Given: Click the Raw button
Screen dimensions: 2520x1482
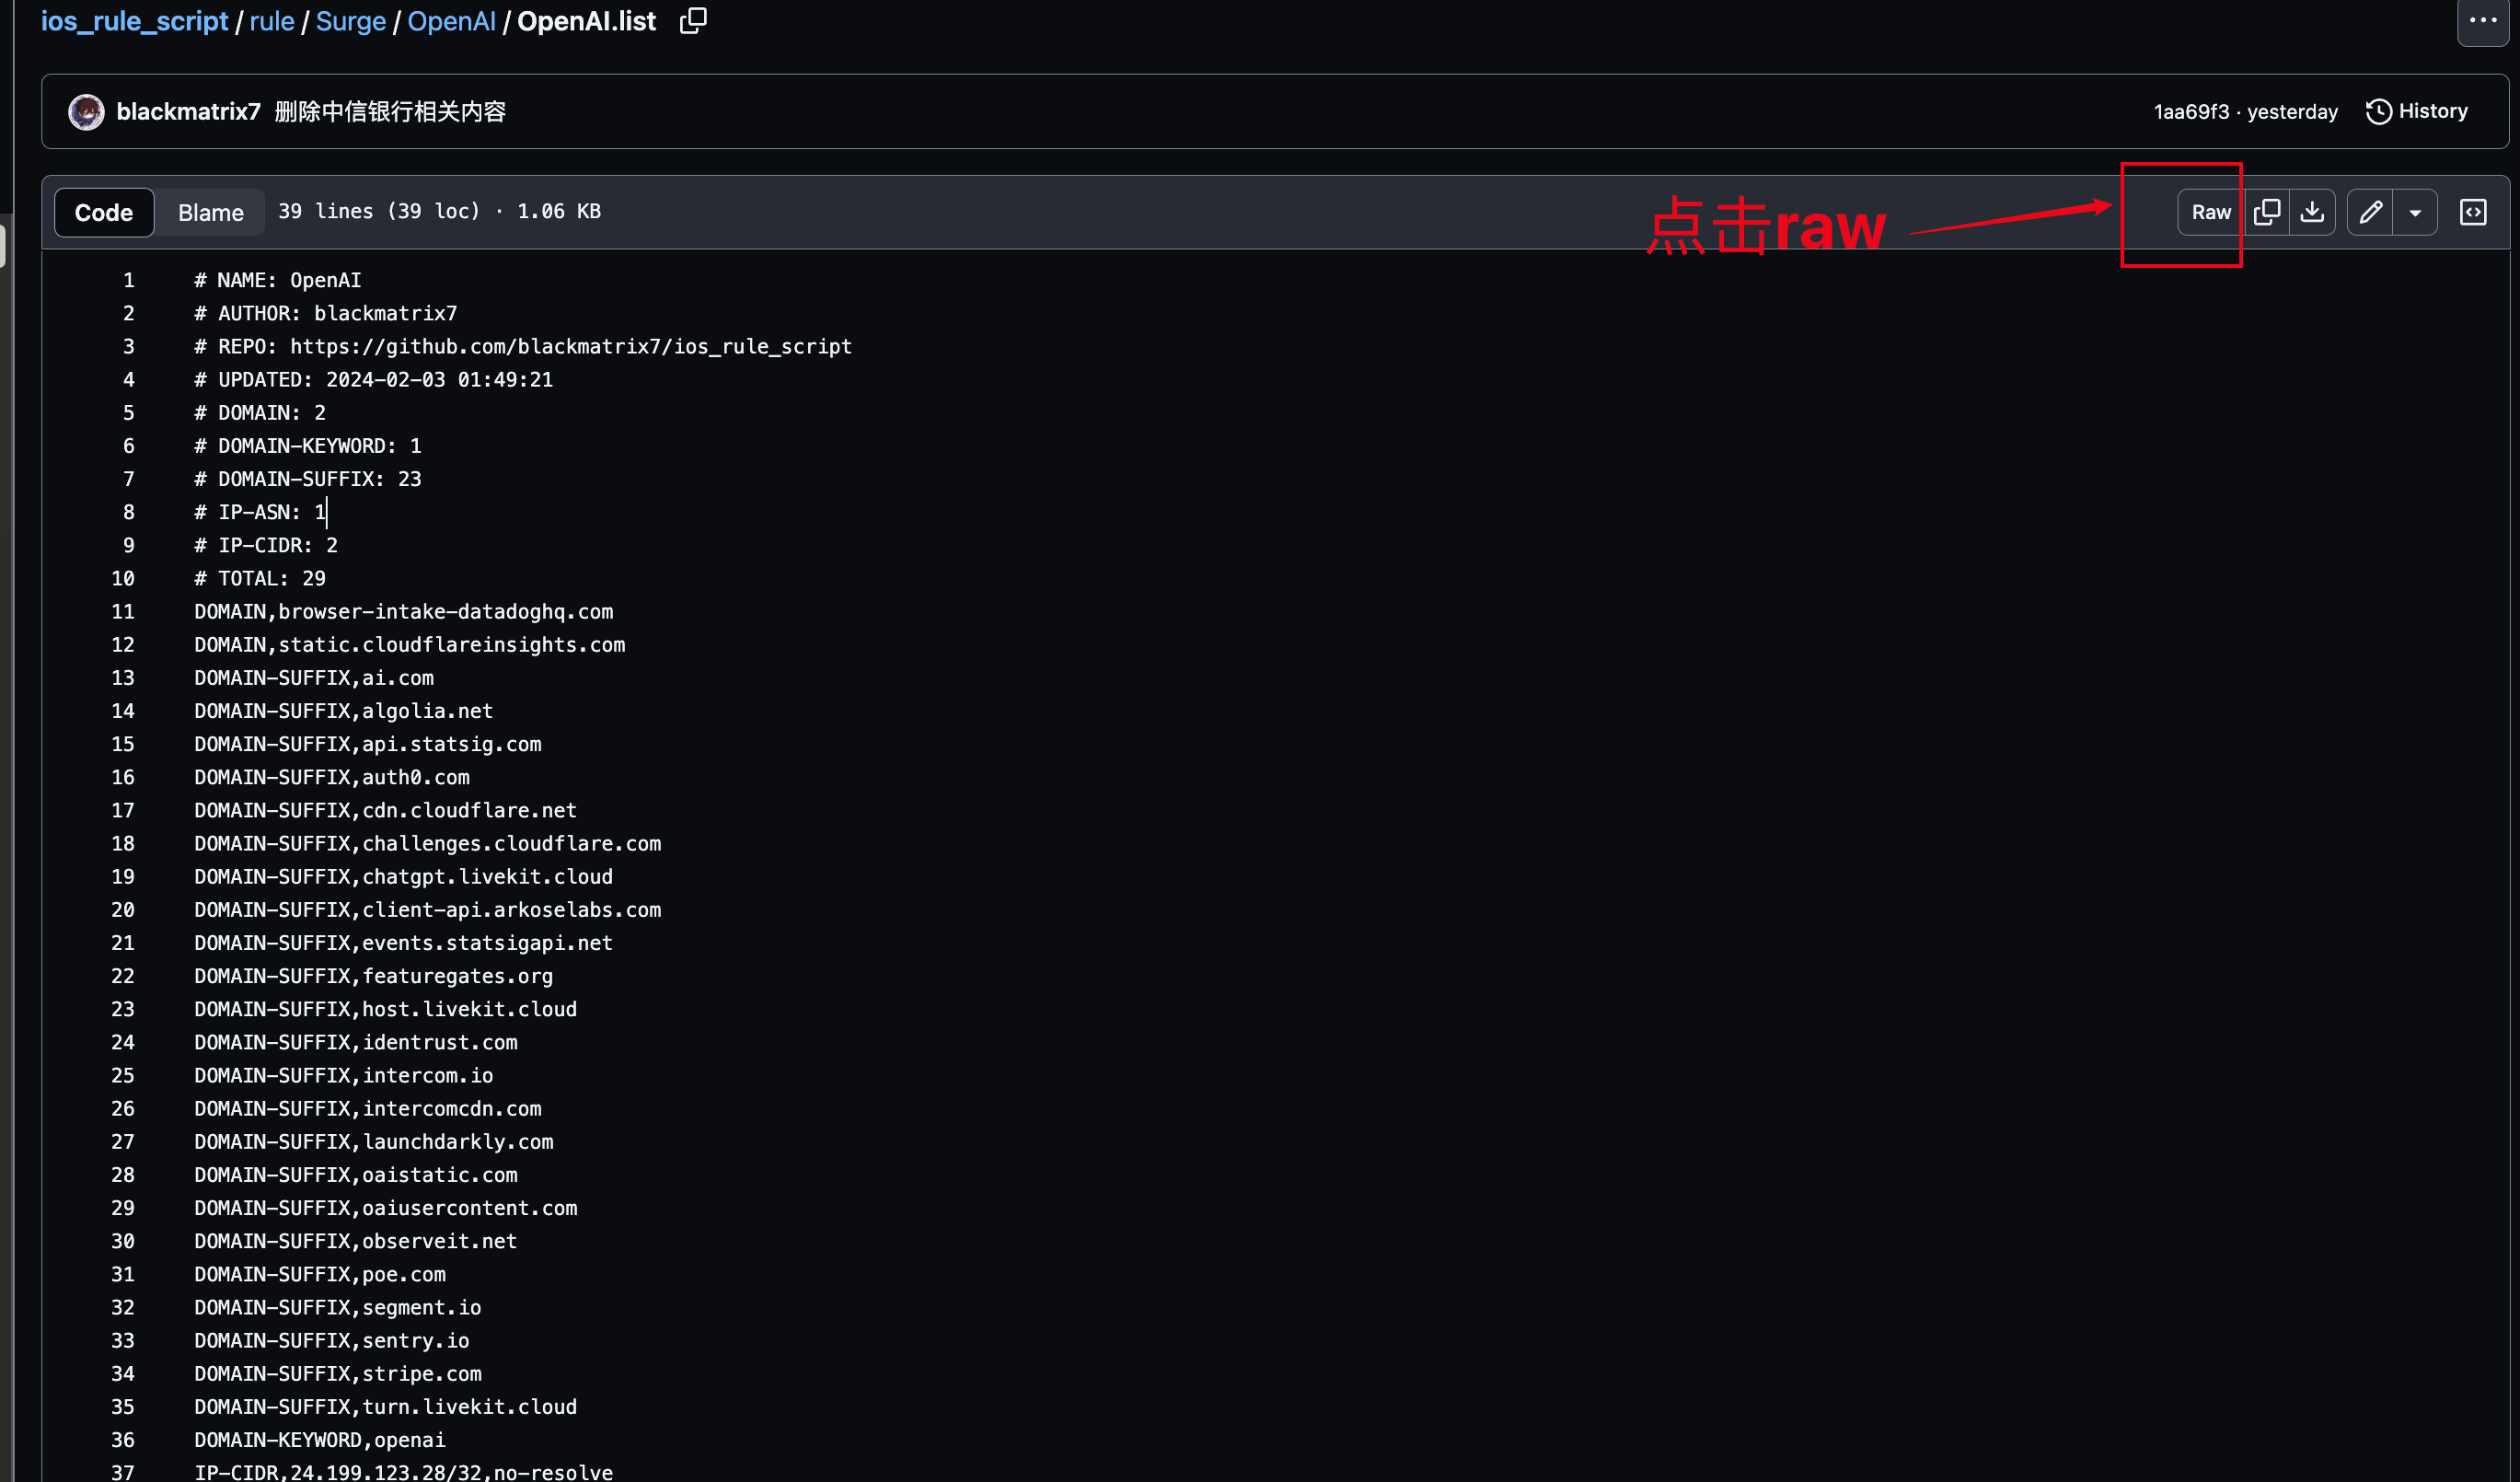Looking at the screenshot, I should point(2210,212).
